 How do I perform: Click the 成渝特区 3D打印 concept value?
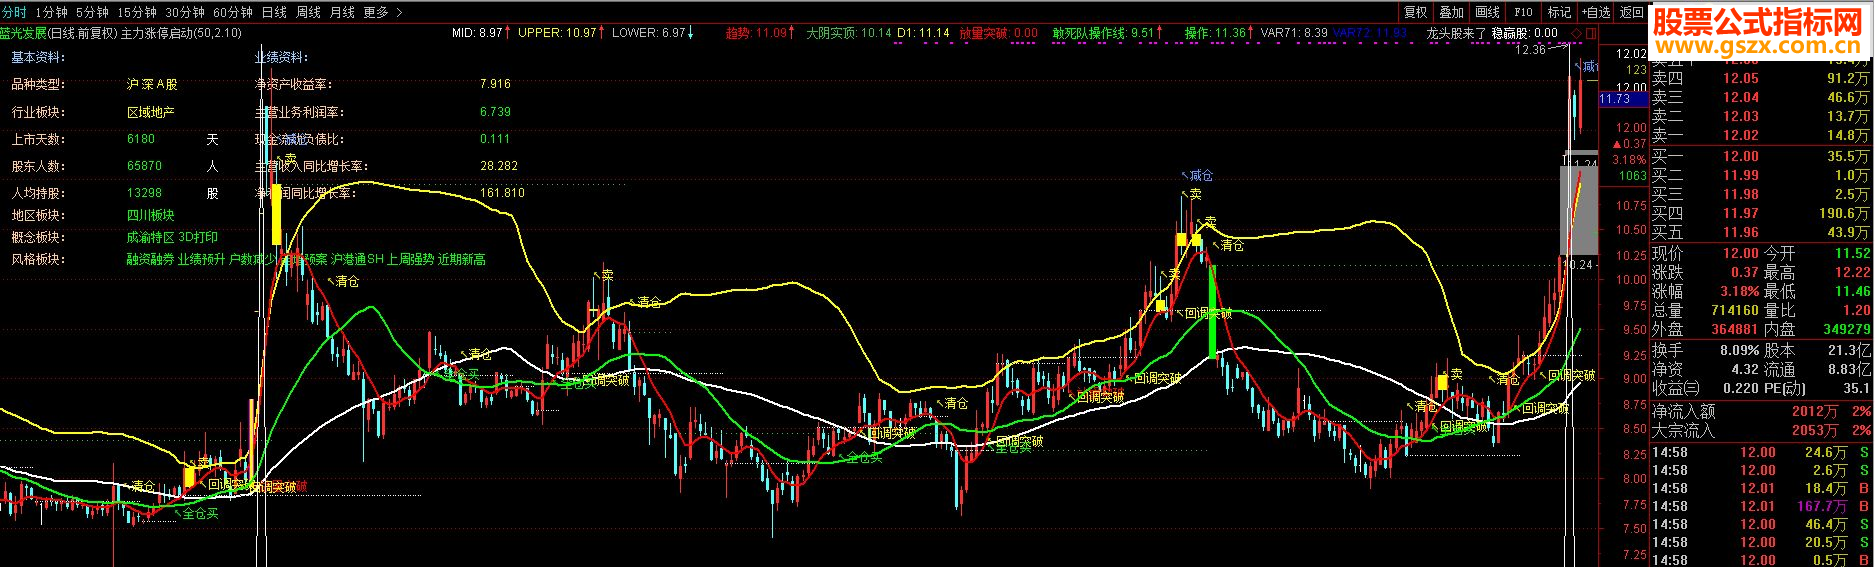172,237
